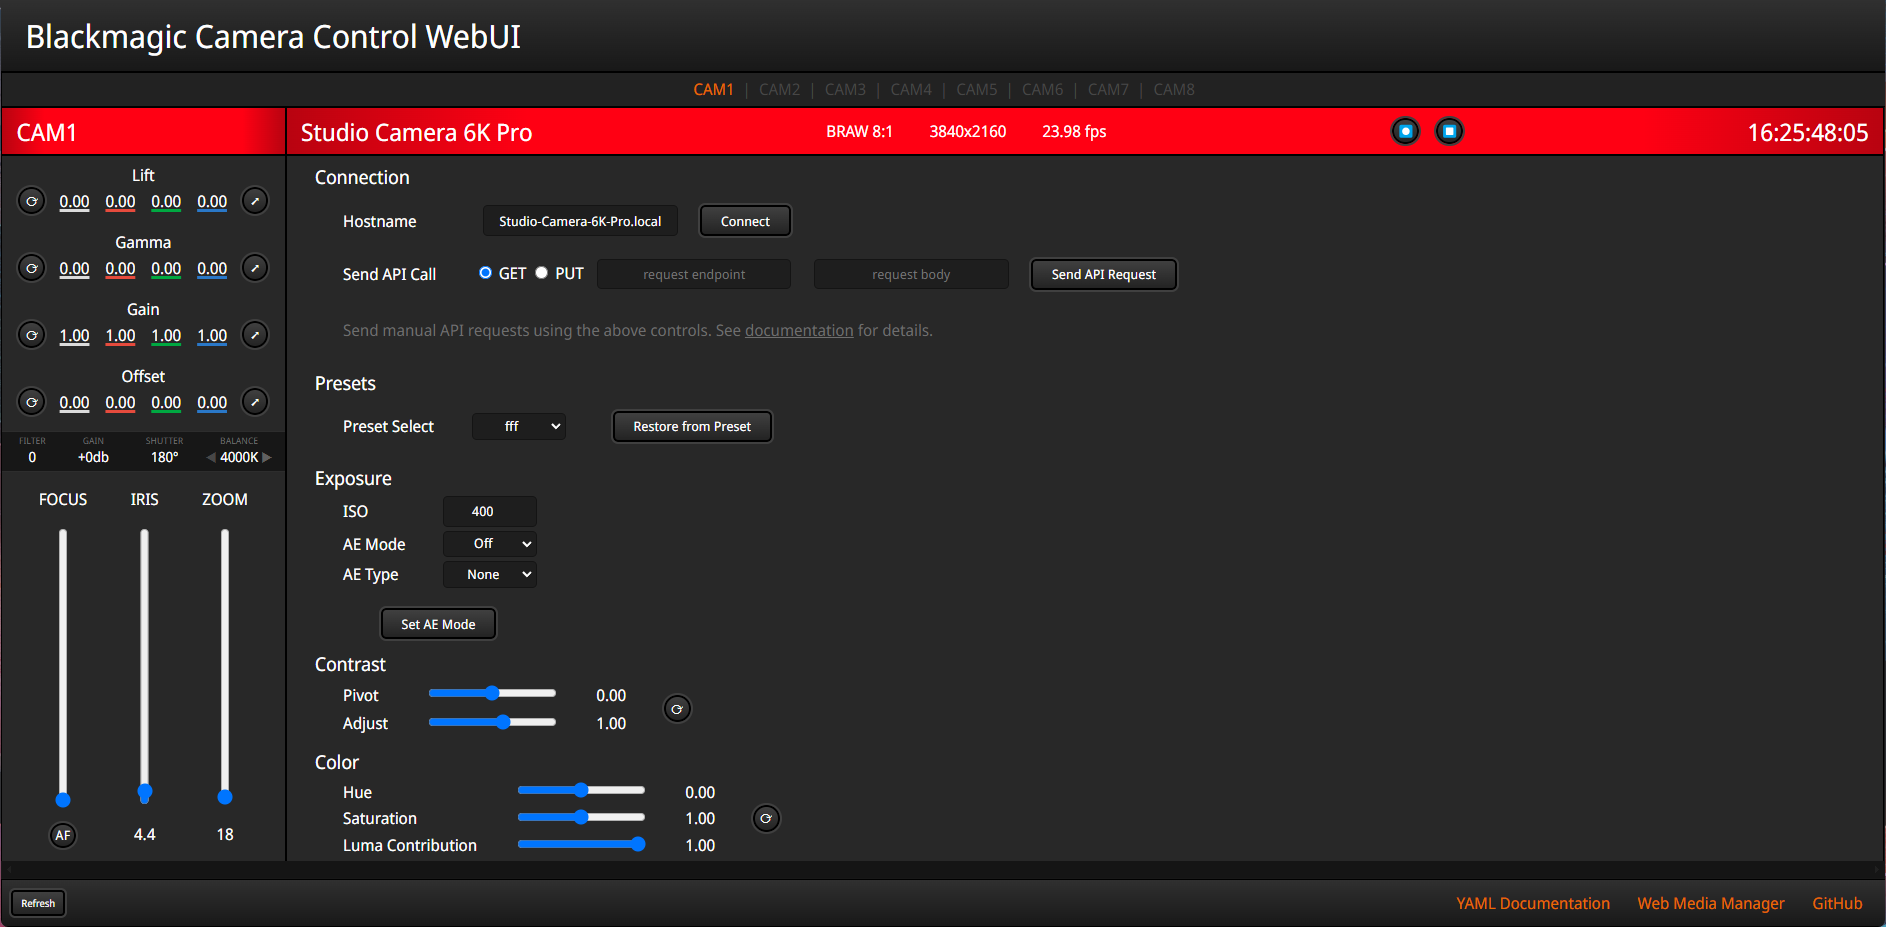Click the ZOOM vertical slider
1886x927 pixels.
(x=225, y=667)
